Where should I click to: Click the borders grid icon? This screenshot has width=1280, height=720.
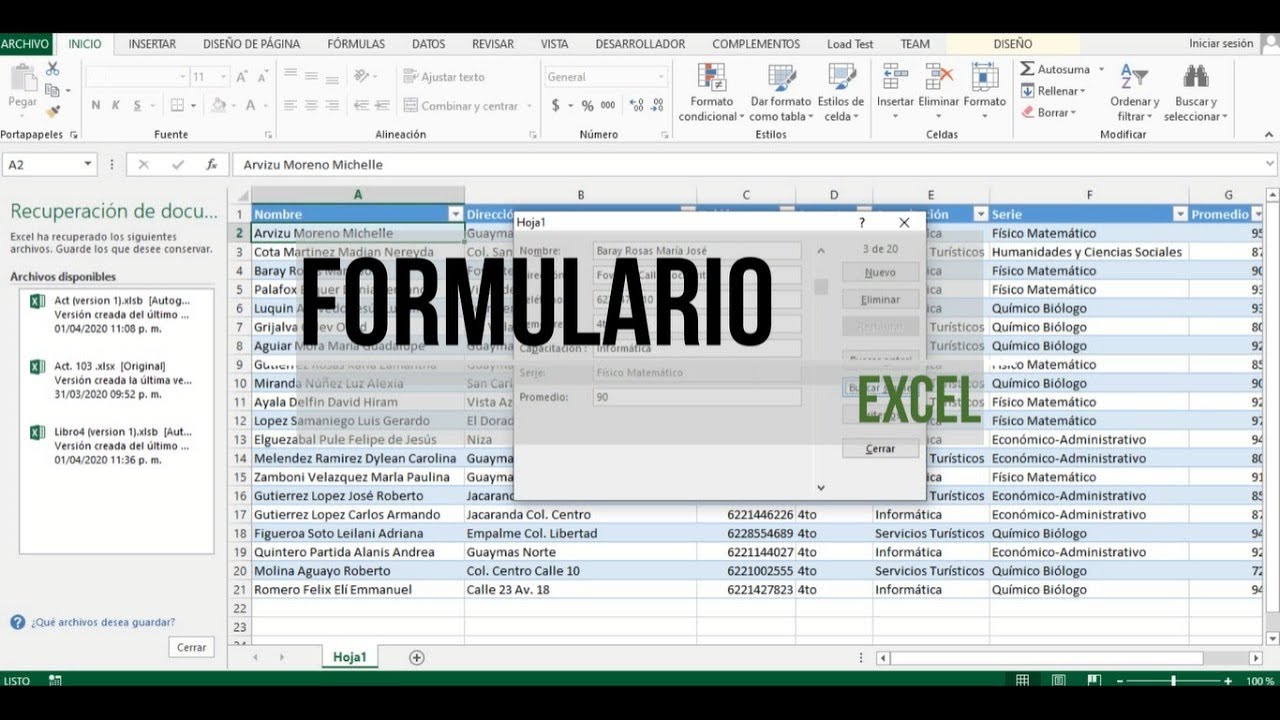(x=177, y=105)
